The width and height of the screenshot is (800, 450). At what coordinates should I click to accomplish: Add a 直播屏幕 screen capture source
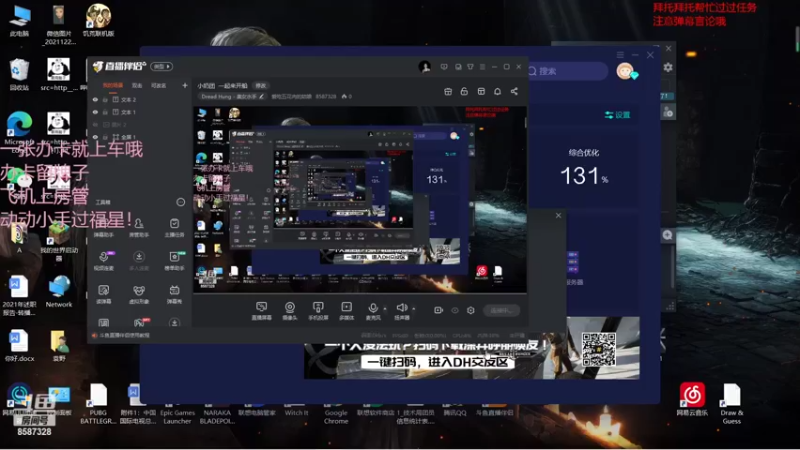[261, 311]
